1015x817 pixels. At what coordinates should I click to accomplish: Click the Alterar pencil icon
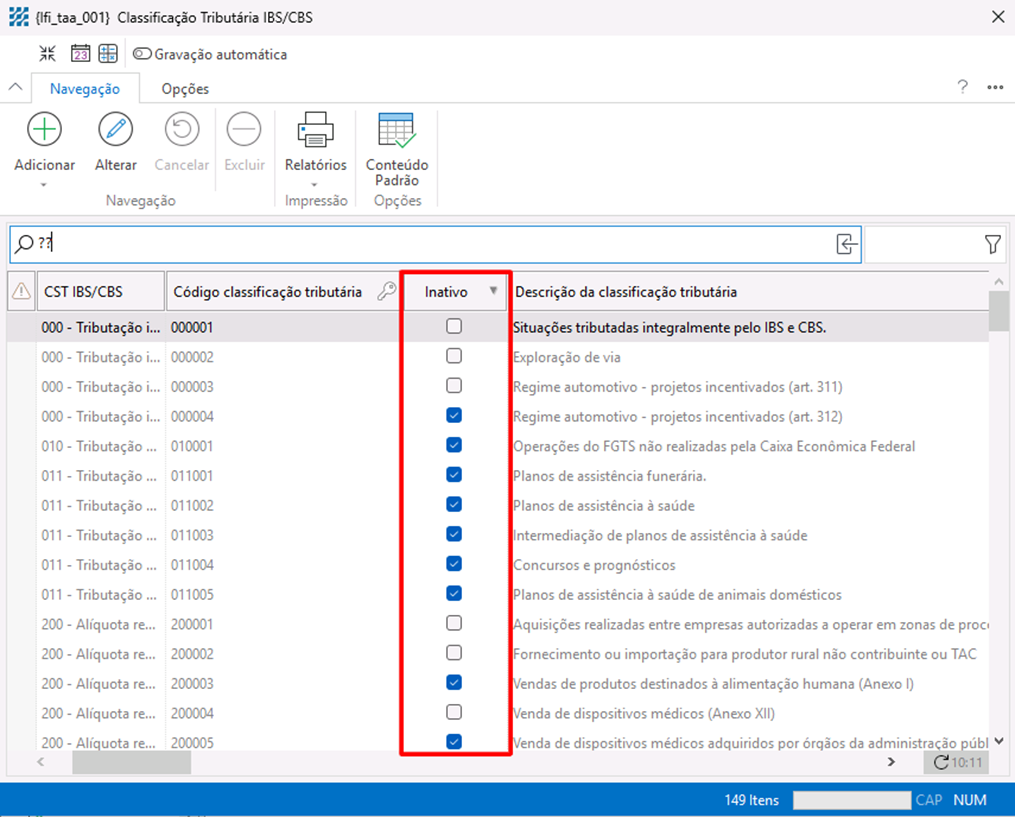tap(115, 130)
